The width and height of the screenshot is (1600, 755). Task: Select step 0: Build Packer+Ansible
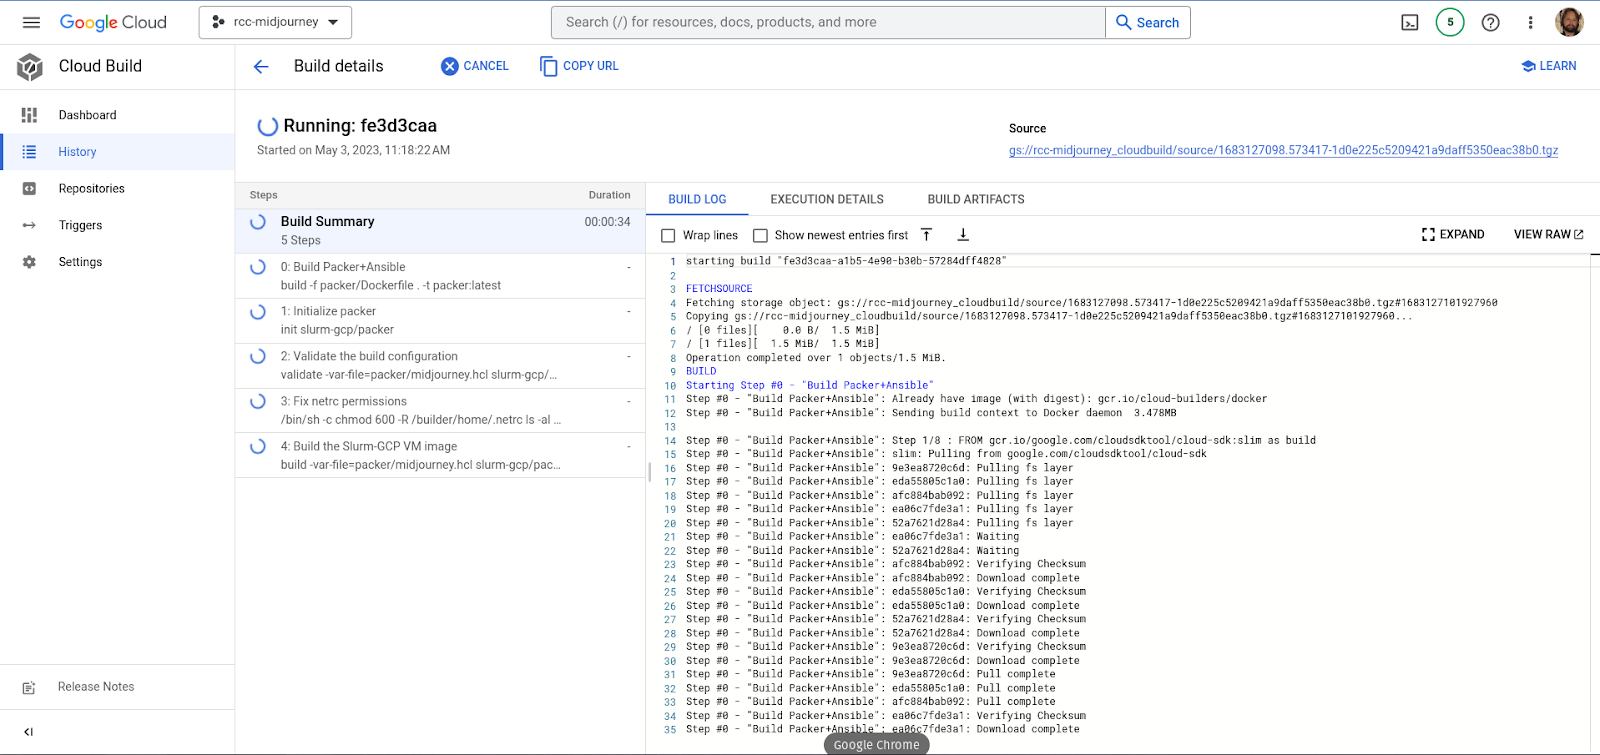coord(440,276)
